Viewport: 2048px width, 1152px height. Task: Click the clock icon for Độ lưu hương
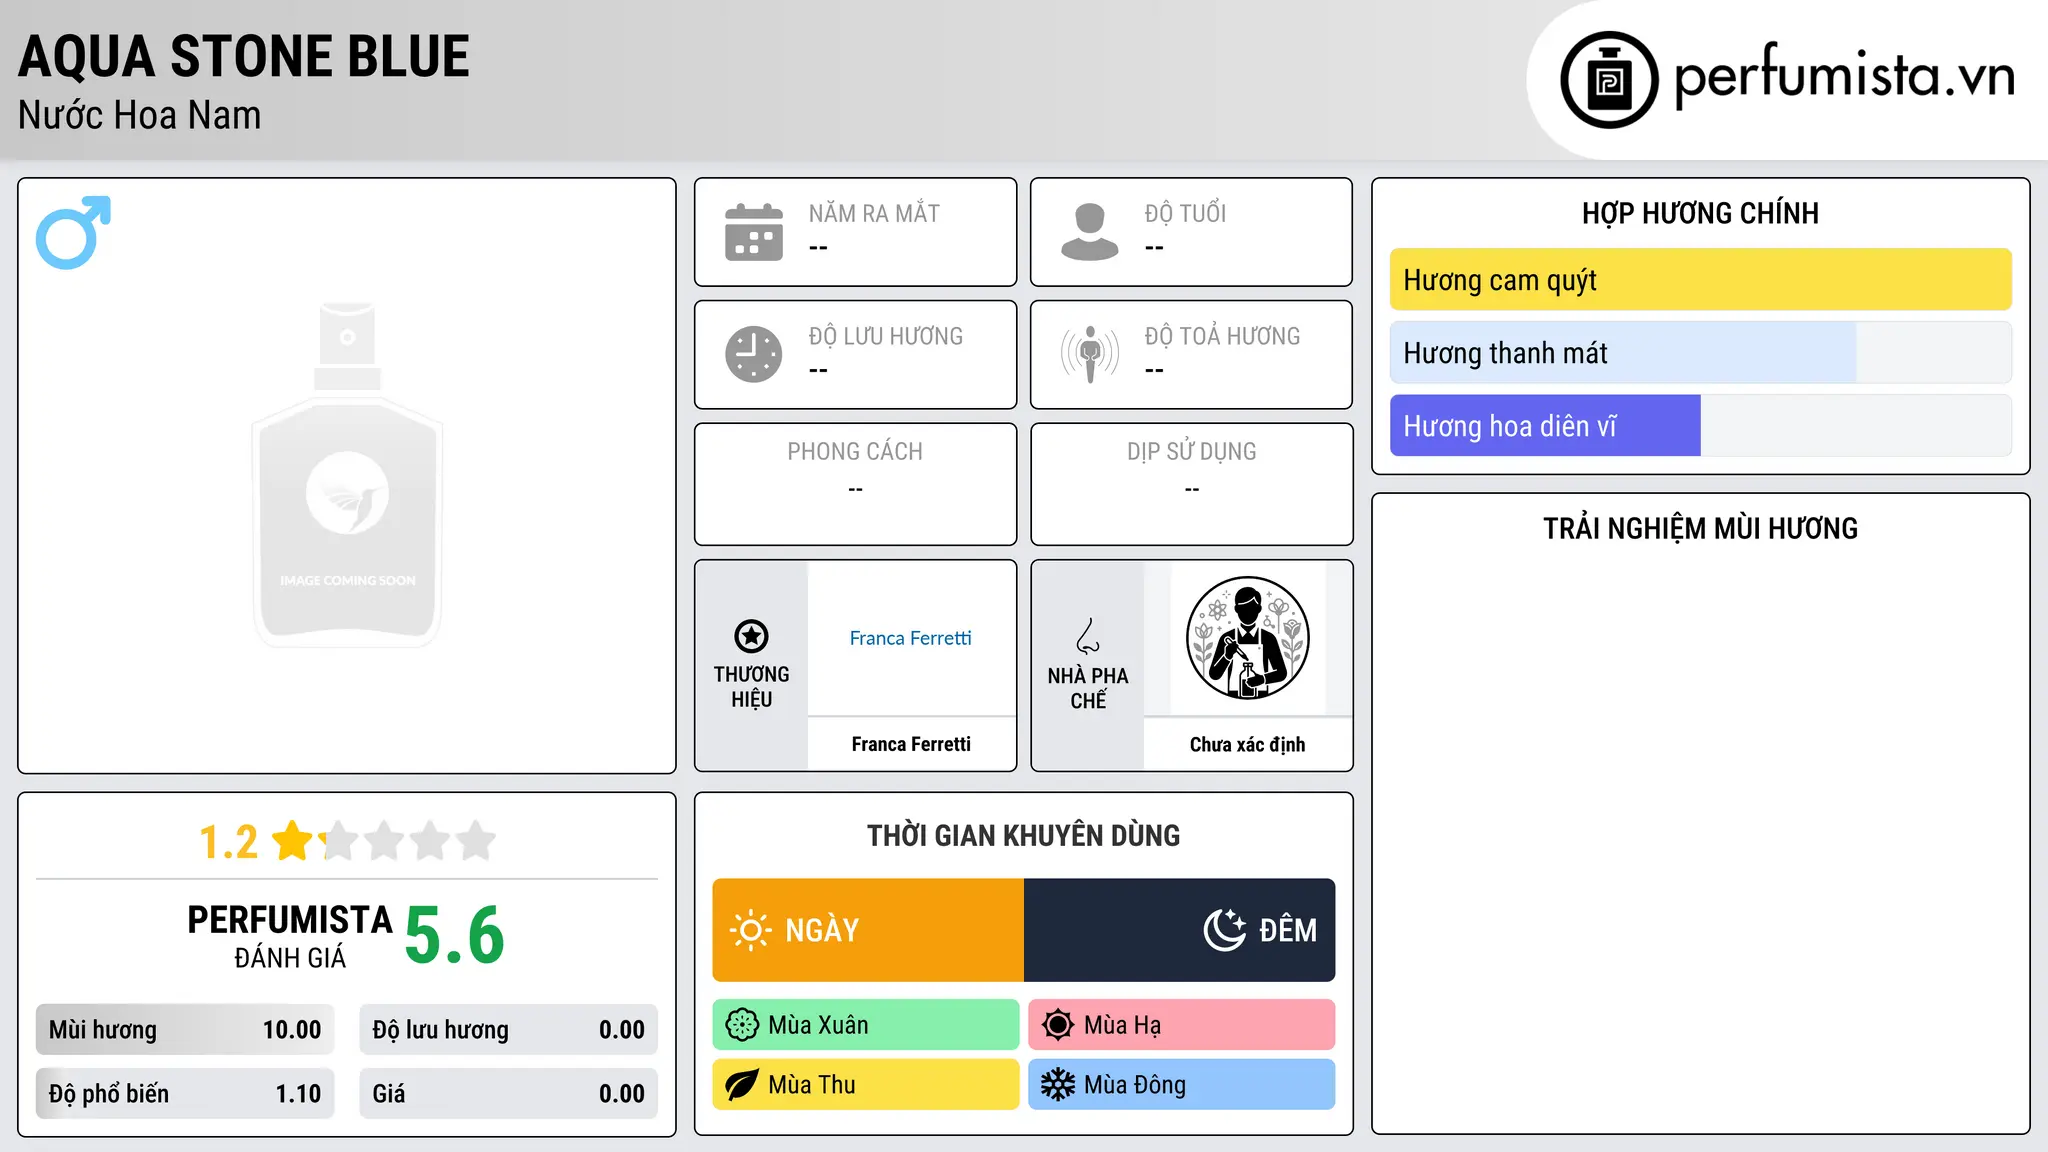pyautogui.click(x=754, y=354)
